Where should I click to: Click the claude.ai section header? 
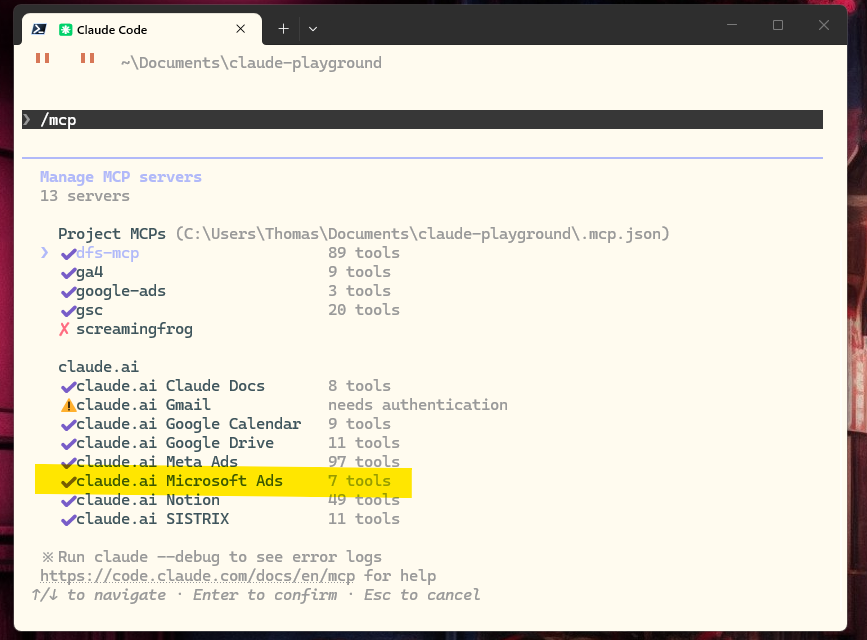tap(98, 367)
